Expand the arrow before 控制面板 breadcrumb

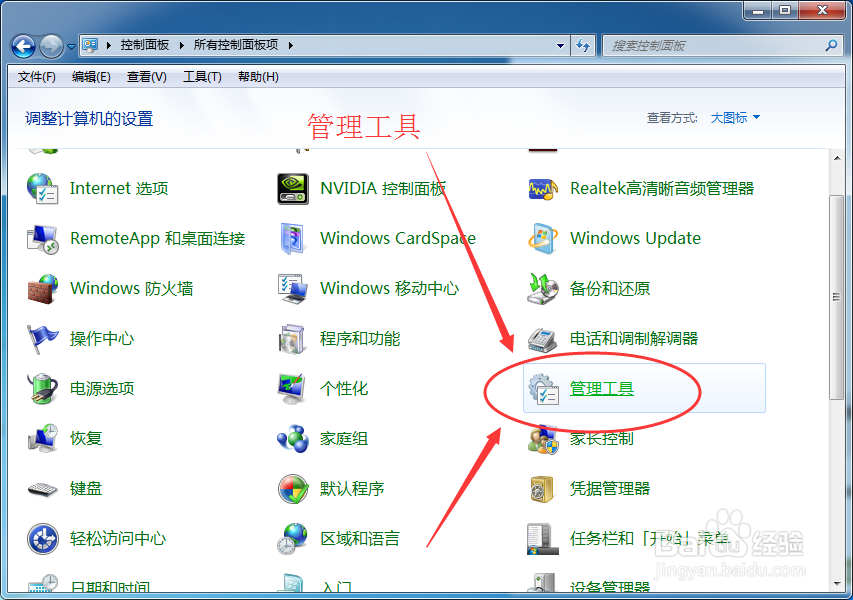(x=109, y=45)
